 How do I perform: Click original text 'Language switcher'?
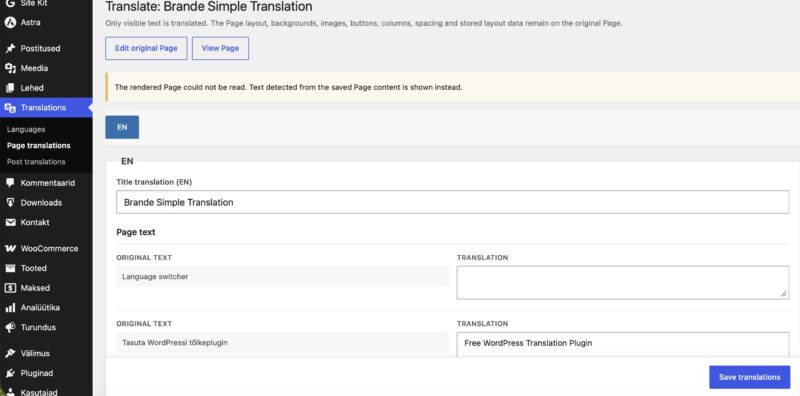coord(155,277)
